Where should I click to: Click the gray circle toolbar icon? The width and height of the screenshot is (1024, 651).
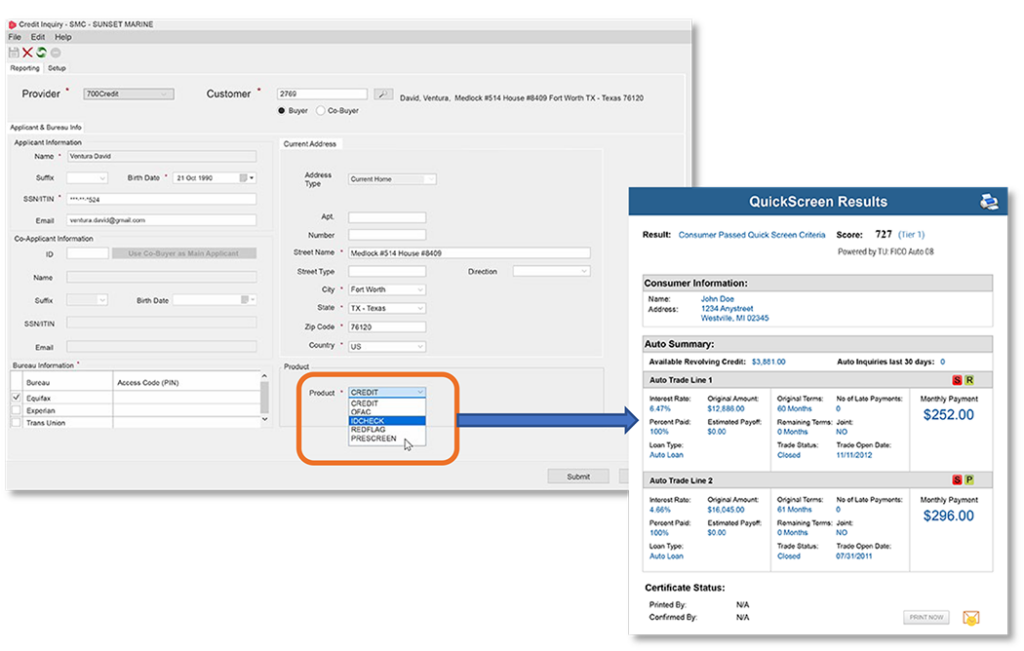click(x=55, y=52)
